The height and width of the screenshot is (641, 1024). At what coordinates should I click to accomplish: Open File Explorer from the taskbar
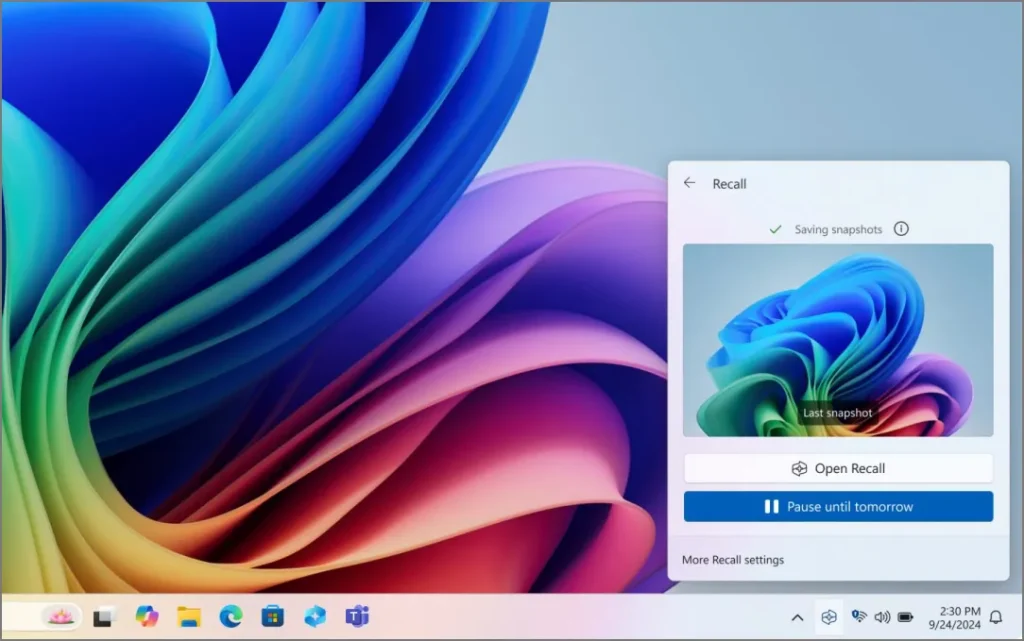coord(189,616)
